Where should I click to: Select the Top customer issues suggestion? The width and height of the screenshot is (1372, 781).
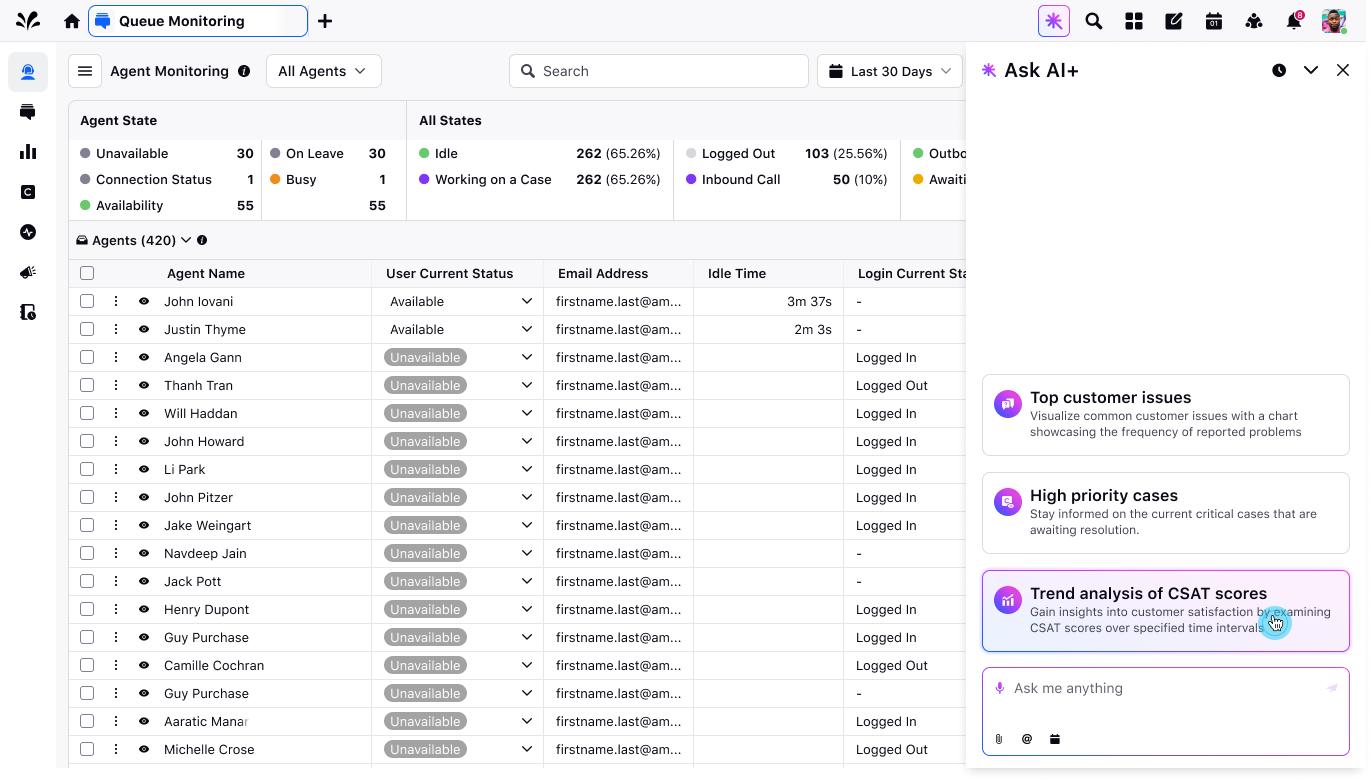(1165, 414)
